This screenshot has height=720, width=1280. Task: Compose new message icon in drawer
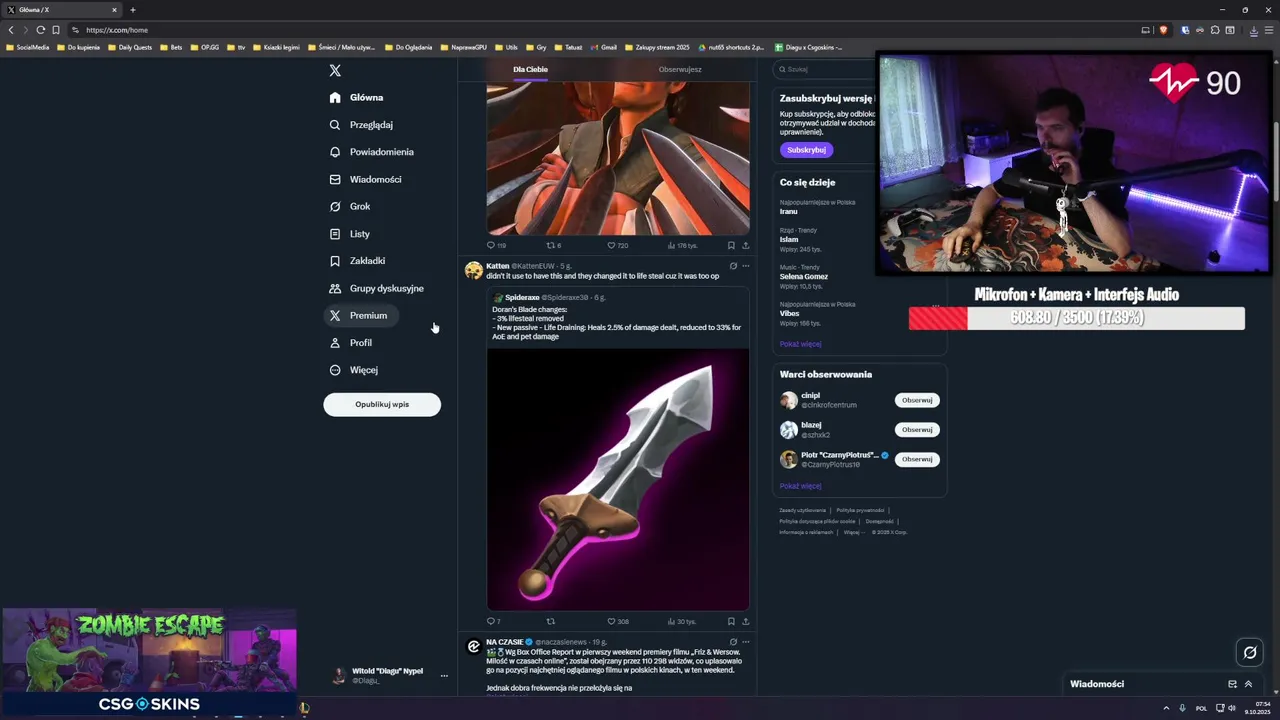click(1232, 684)
